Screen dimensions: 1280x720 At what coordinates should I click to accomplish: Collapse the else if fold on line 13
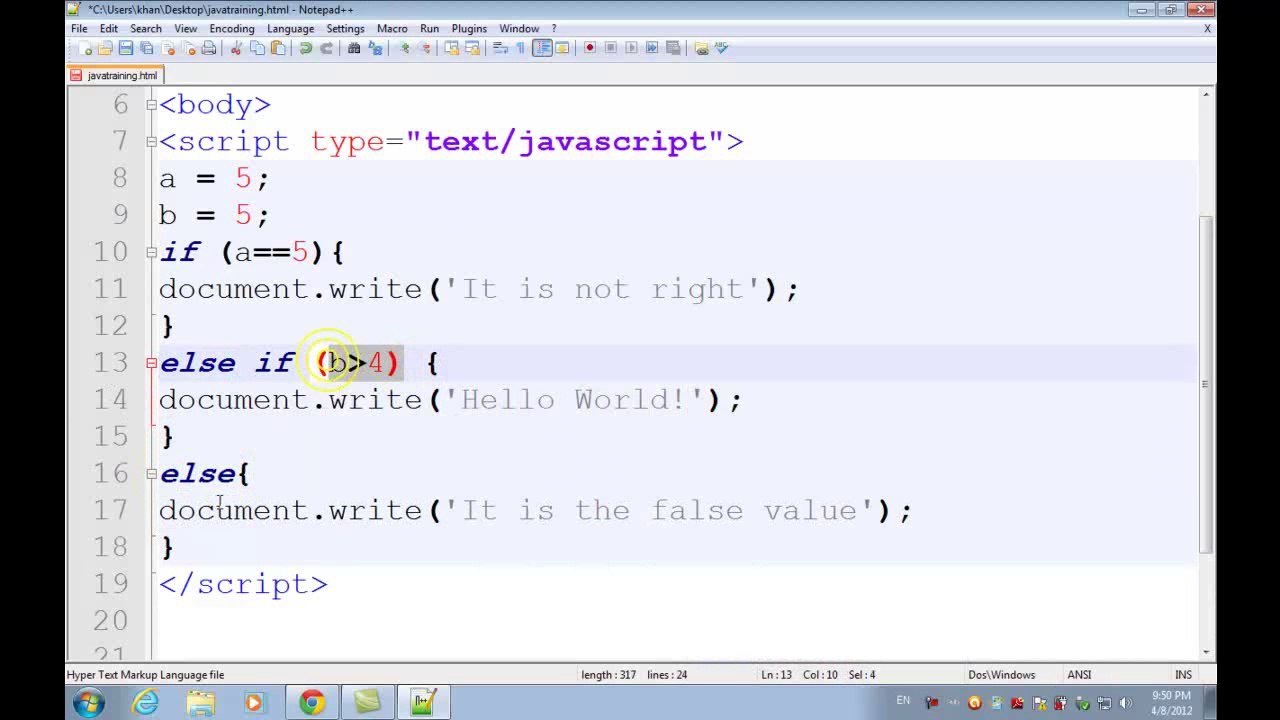pos(152,363)
